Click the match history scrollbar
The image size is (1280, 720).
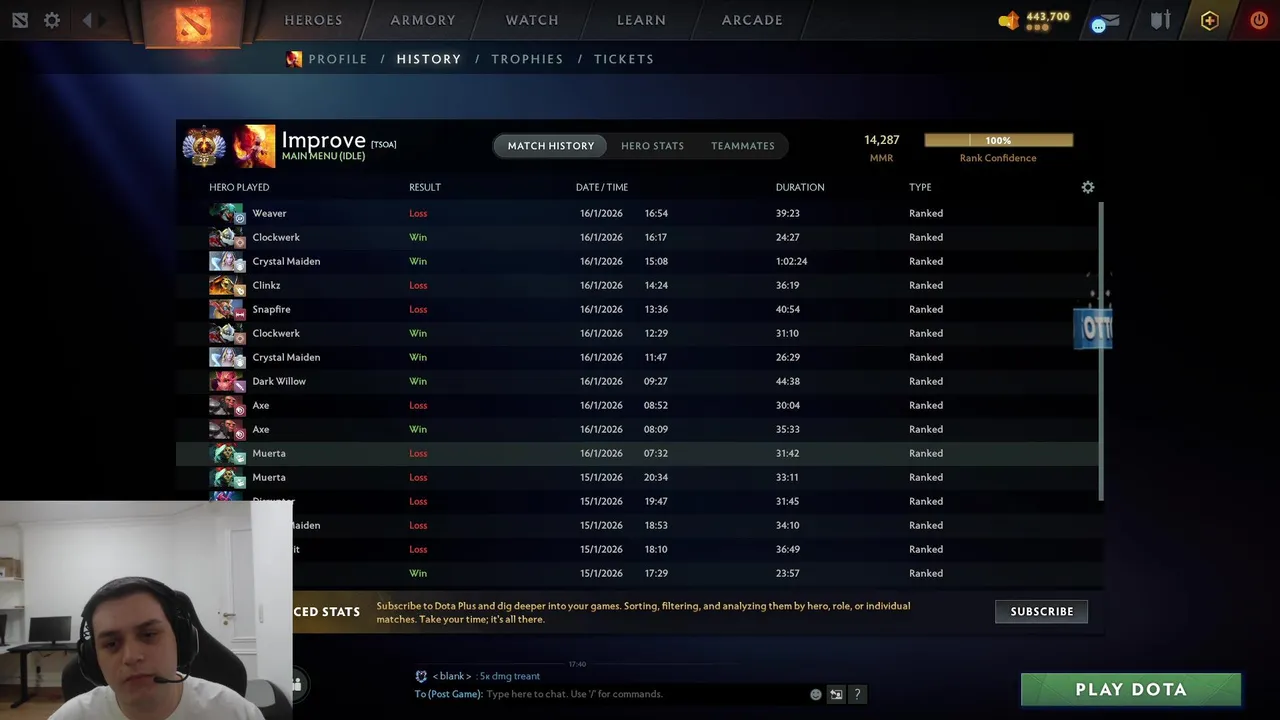[x=1101, y=350]
